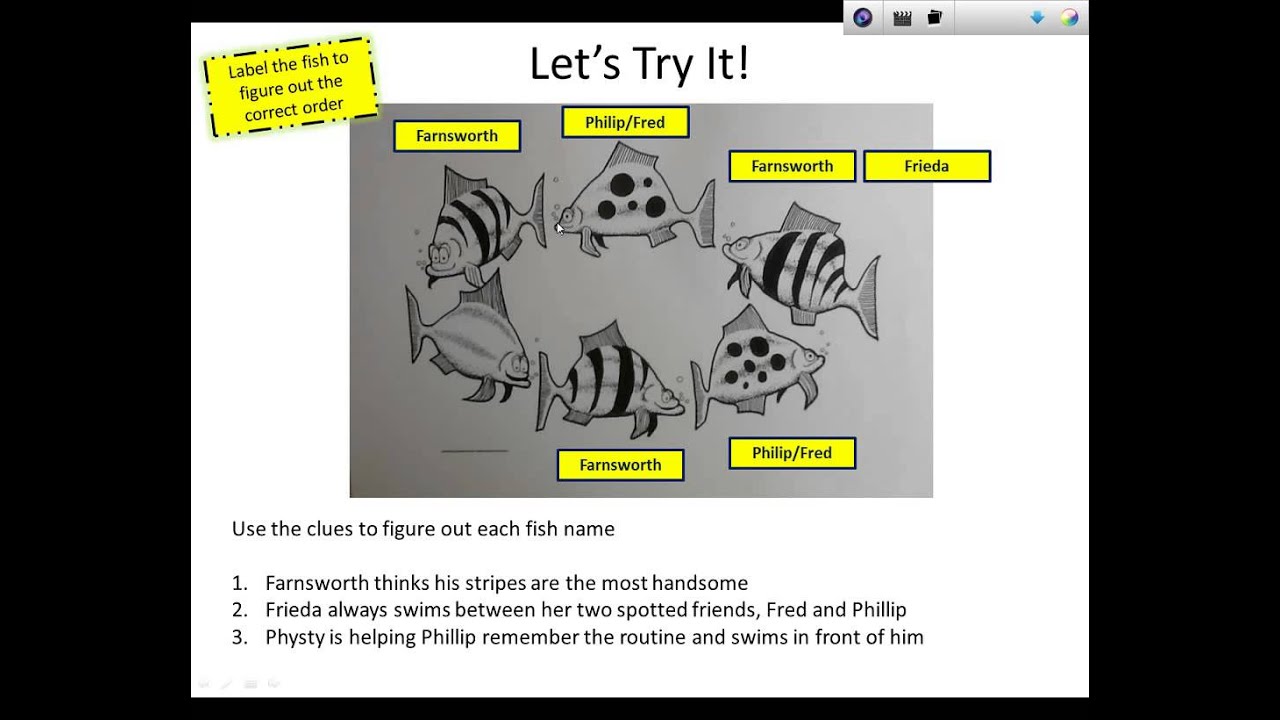This screenshot has width=1280, height=720.
Task: Click the top spotted fish with large dots
Action: pyautogui.click(x=636, y=200)
